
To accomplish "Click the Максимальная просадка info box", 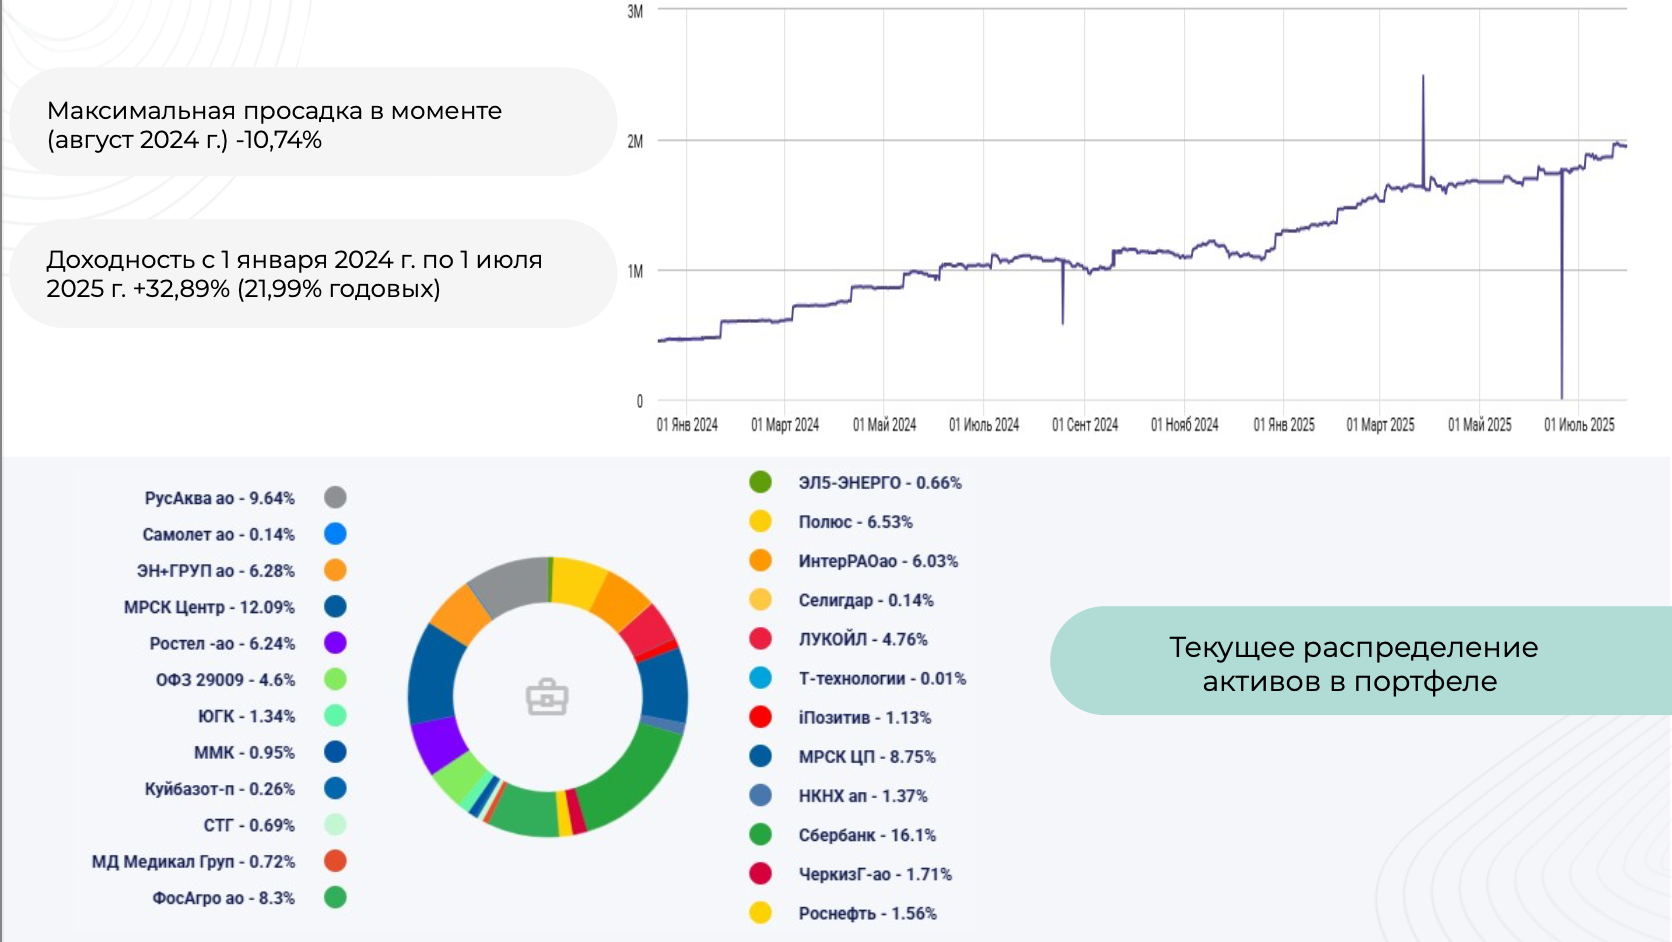I will pos(310,125).
